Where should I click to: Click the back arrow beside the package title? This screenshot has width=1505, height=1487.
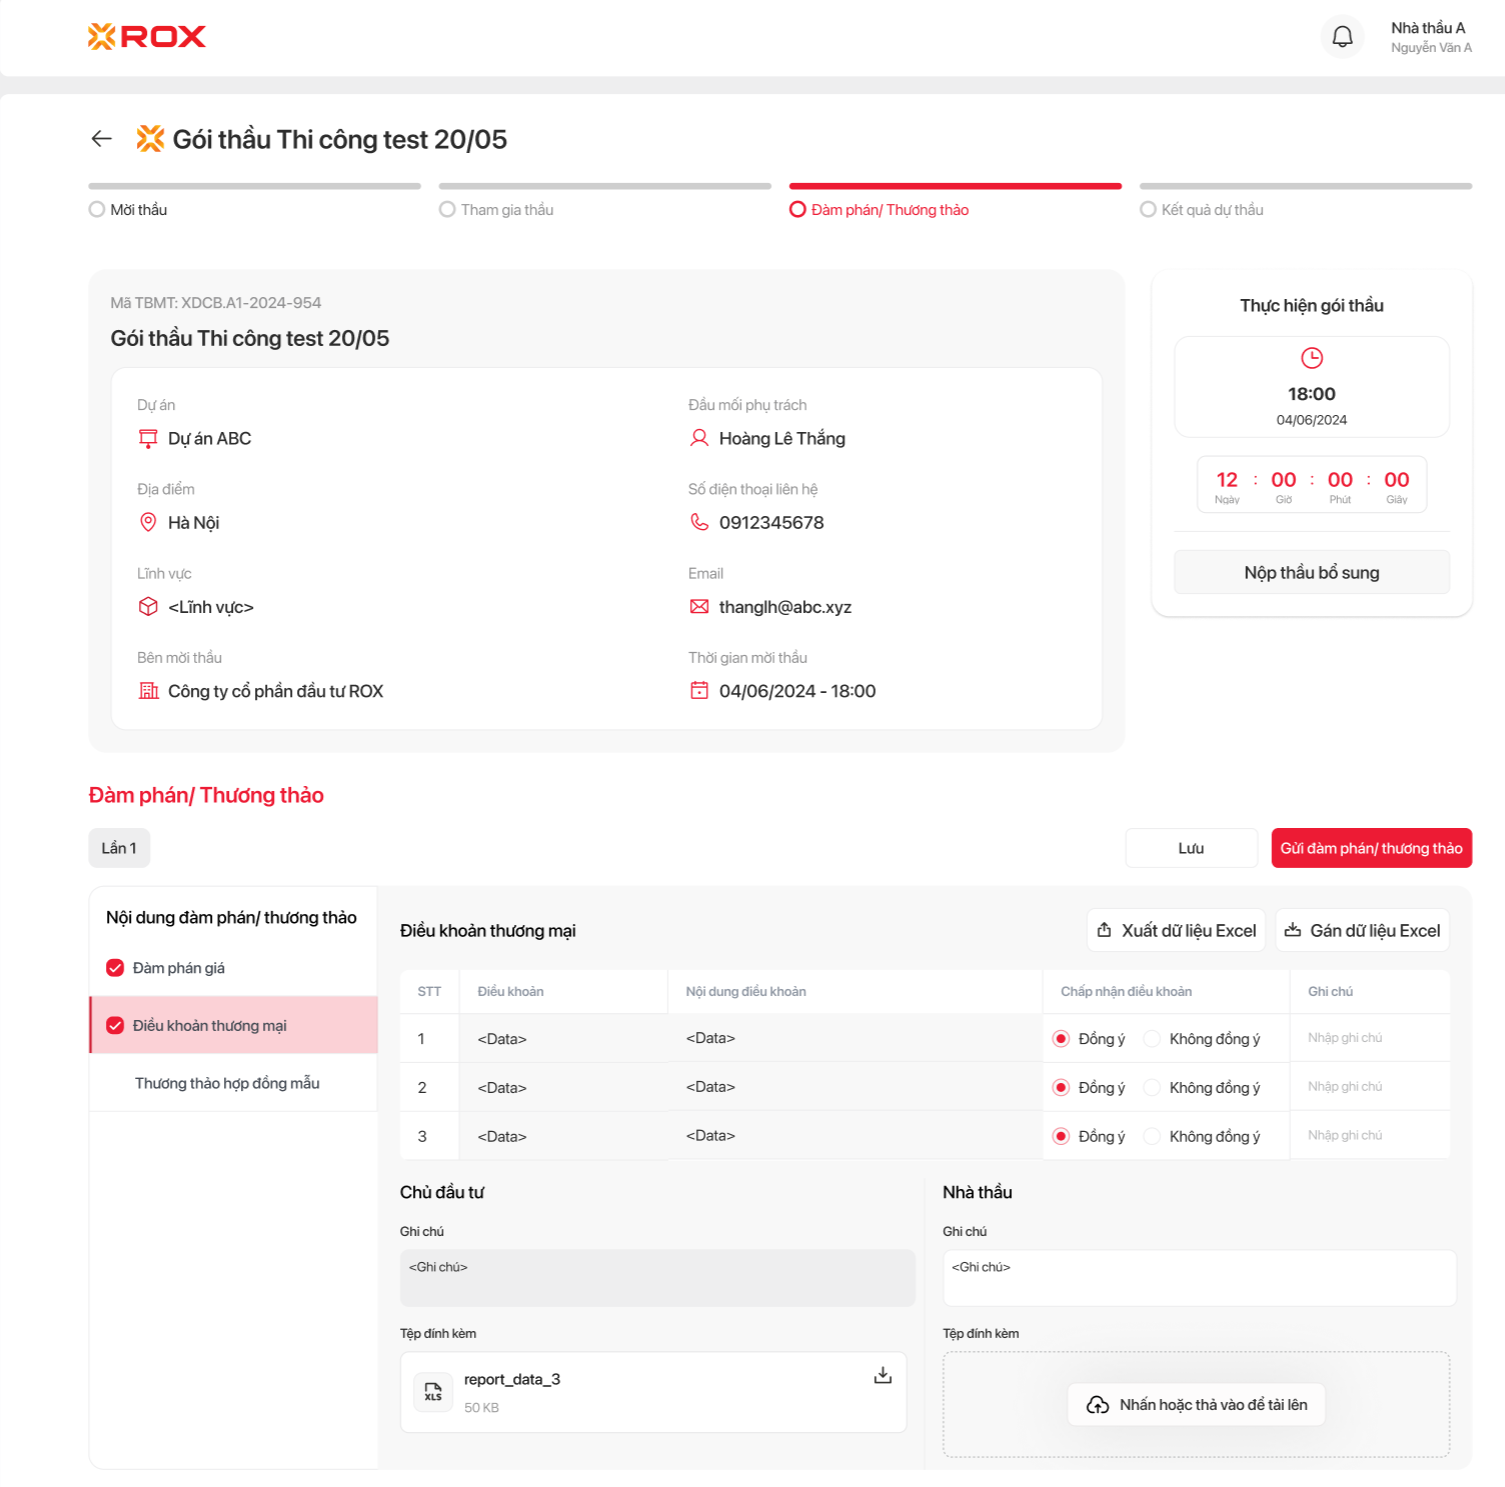click(x=101, y=139)
